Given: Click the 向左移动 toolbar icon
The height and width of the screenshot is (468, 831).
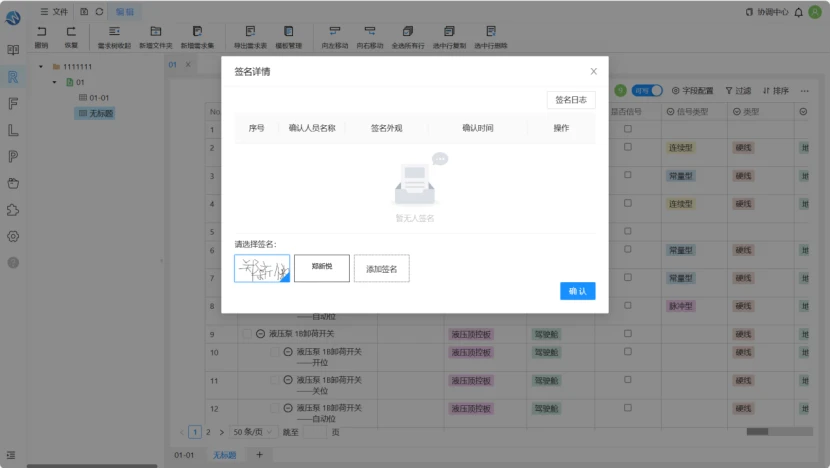Looking at the screenshot, I should point(334,32).
